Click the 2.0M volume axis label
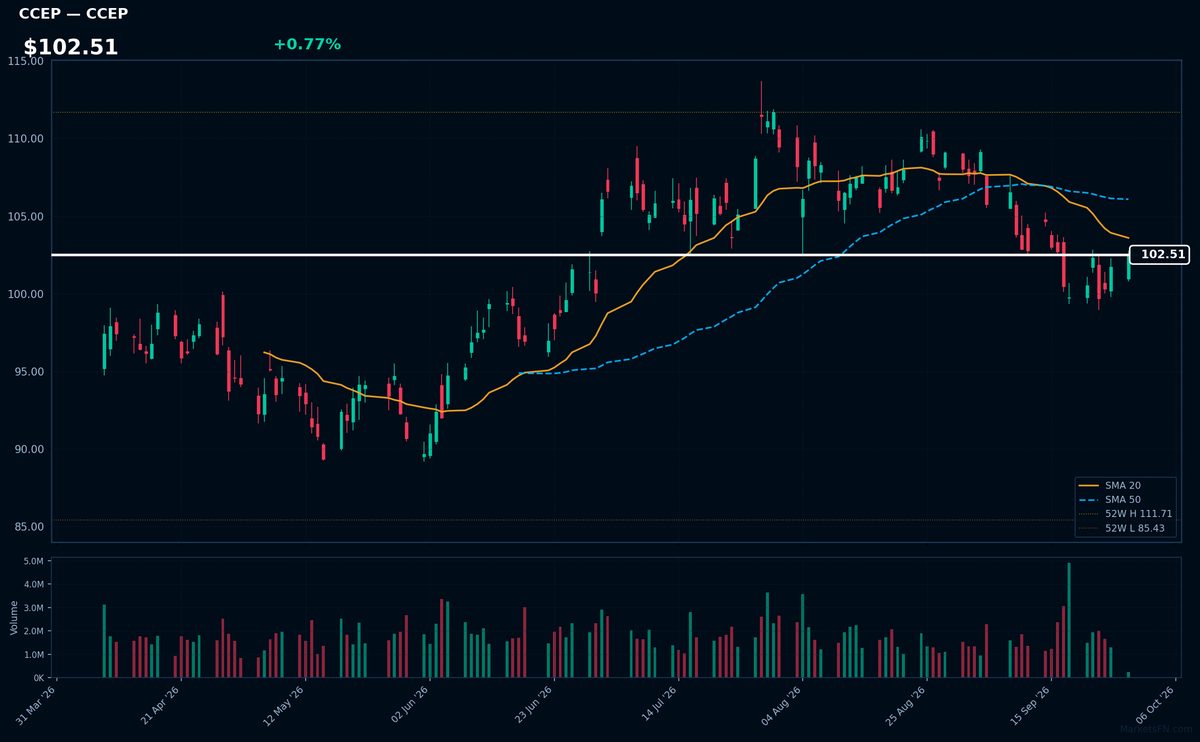The width and height of the screenshot is (1200, 742). click(x=34, y=632)
